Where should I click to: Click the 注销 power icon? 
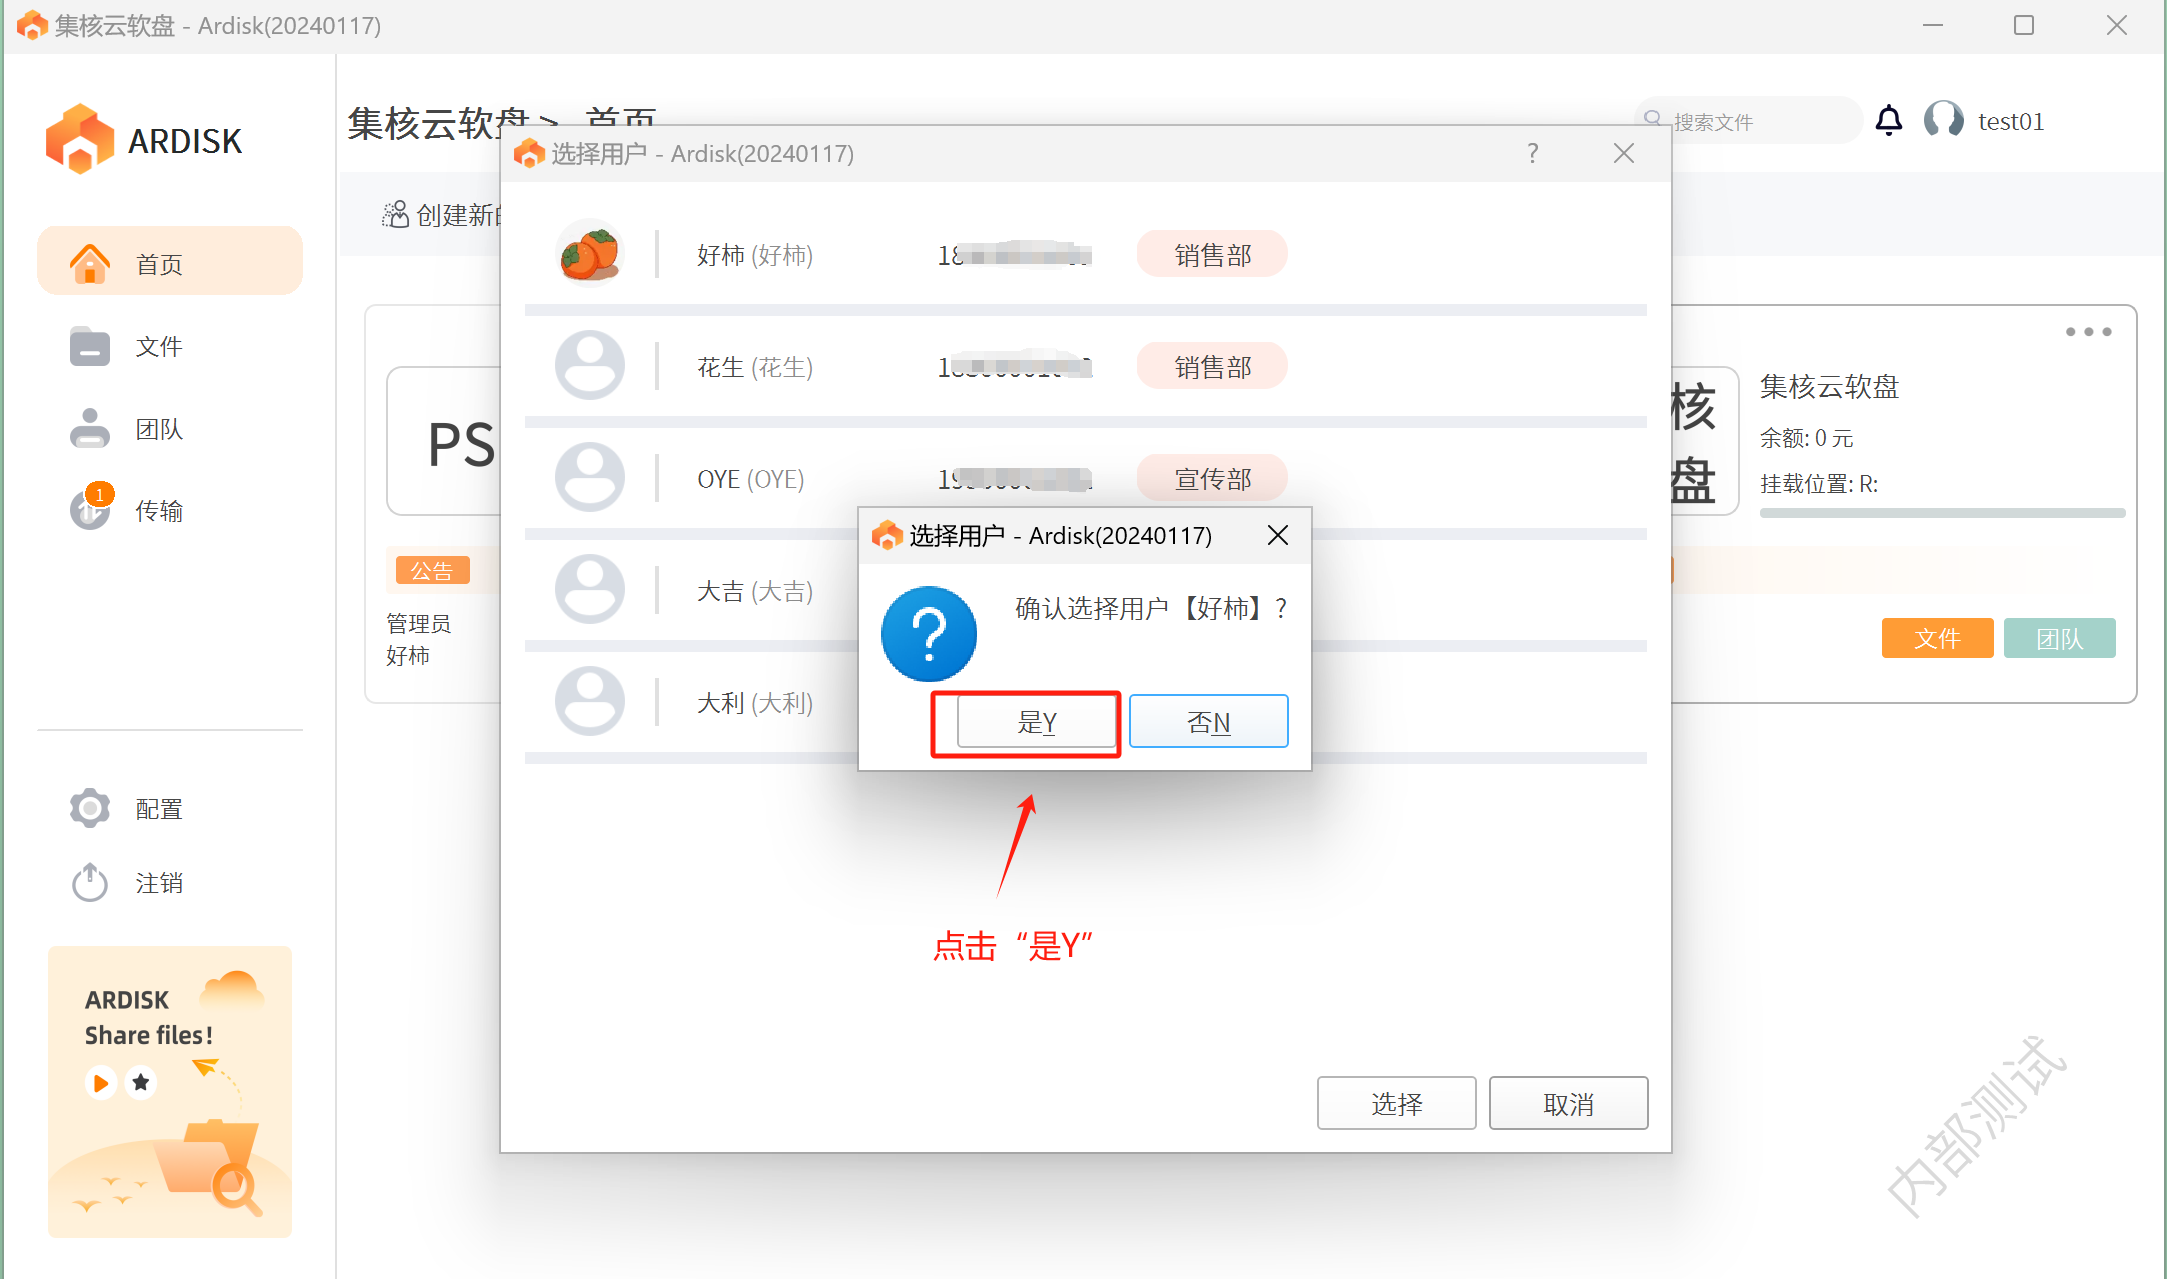pyautogui.click(x=90, y=882)
